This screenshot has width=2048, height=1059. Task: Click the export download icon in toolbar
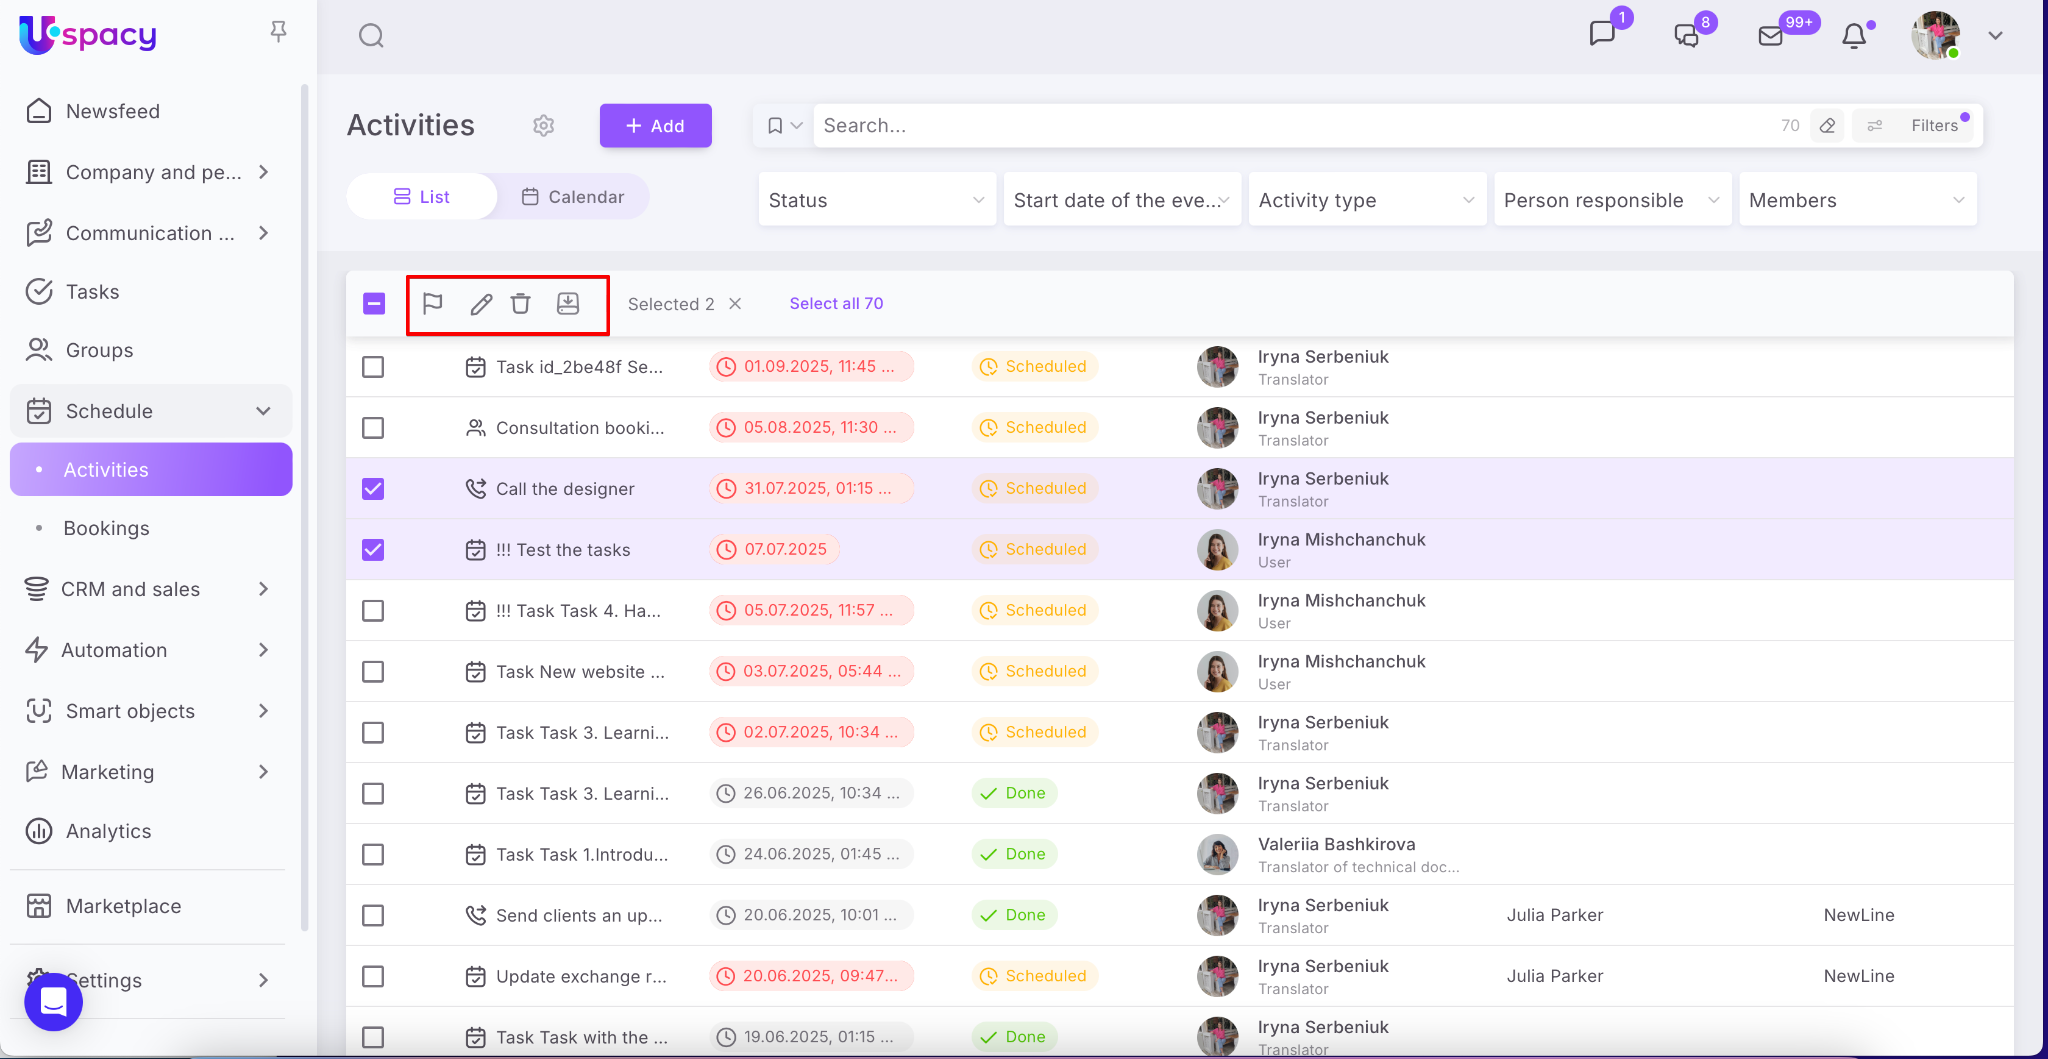click(x=568, y=304)
